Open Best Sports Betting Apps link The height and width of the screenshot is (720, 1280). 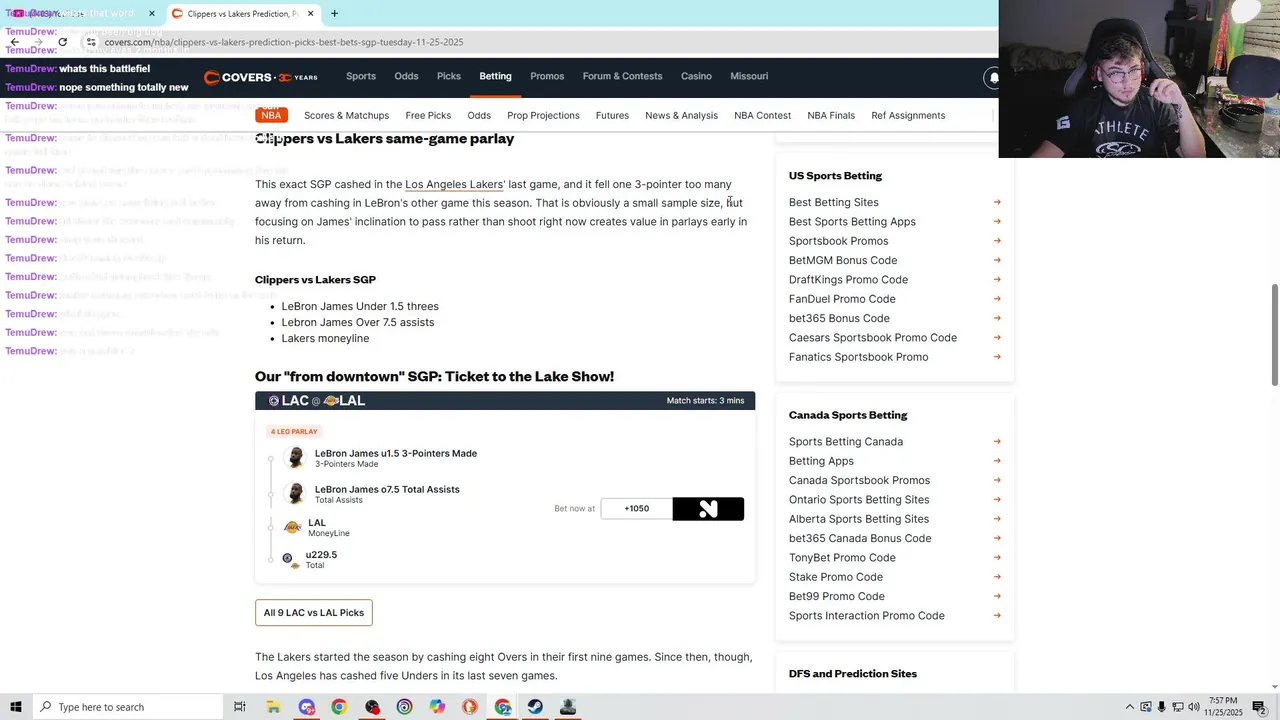(x=852, y=222)
